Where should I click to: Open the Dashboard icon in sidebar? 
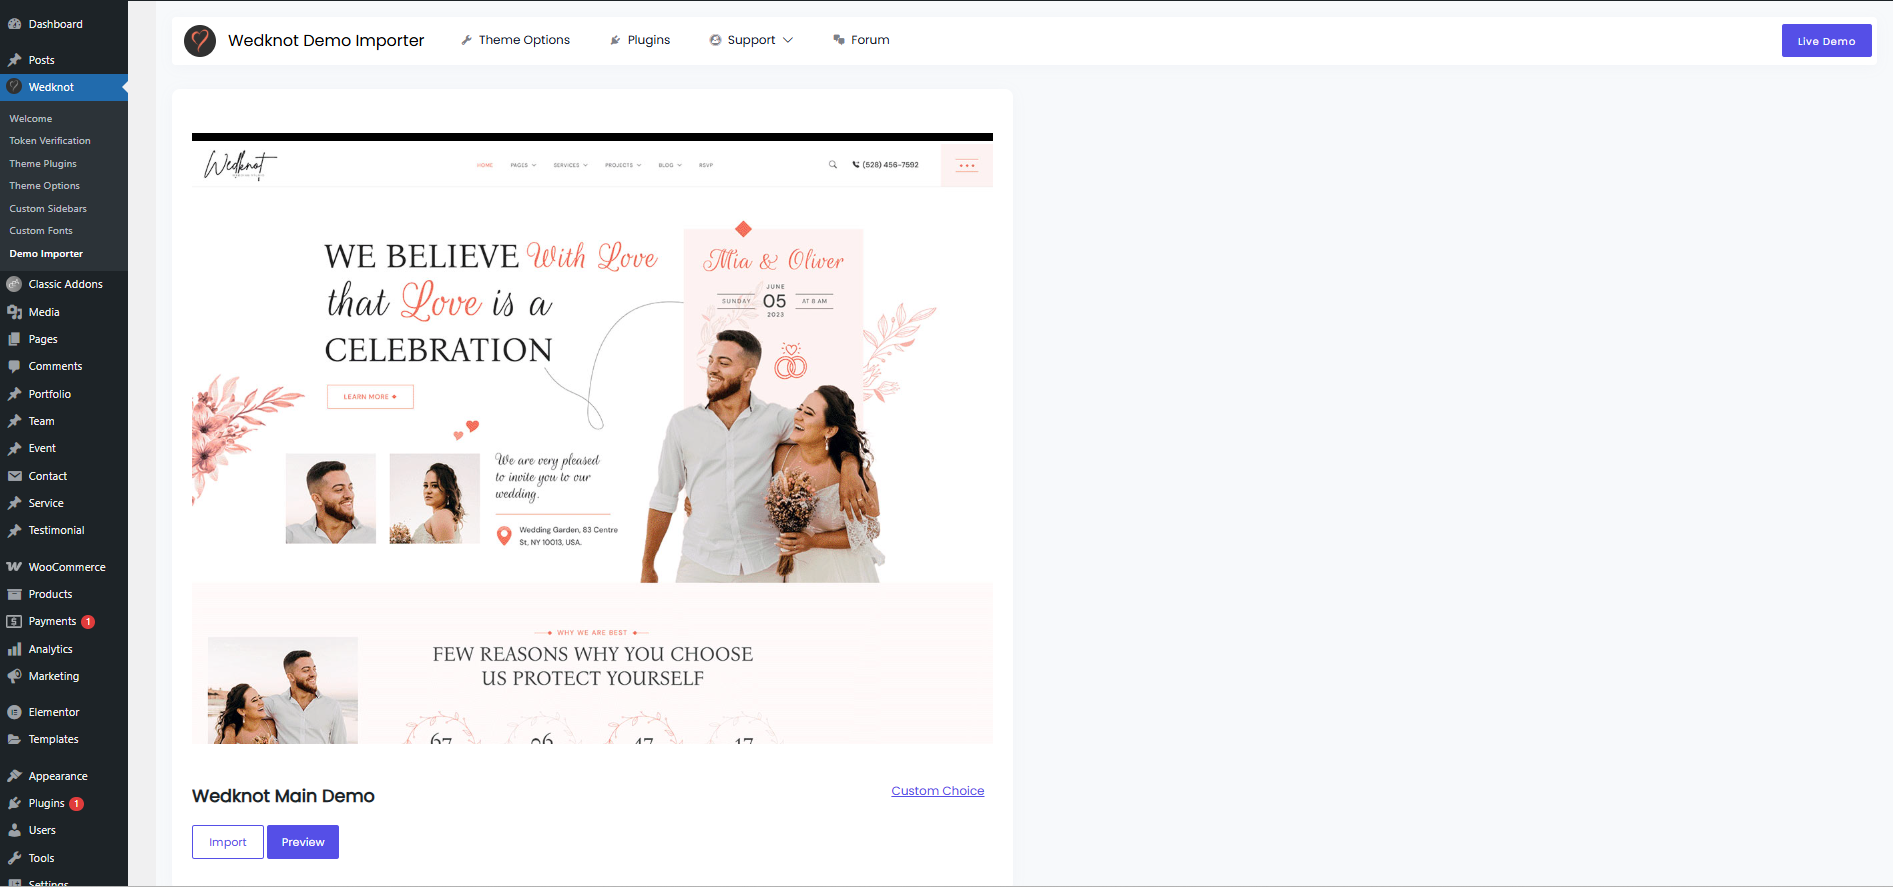(14, 24)
